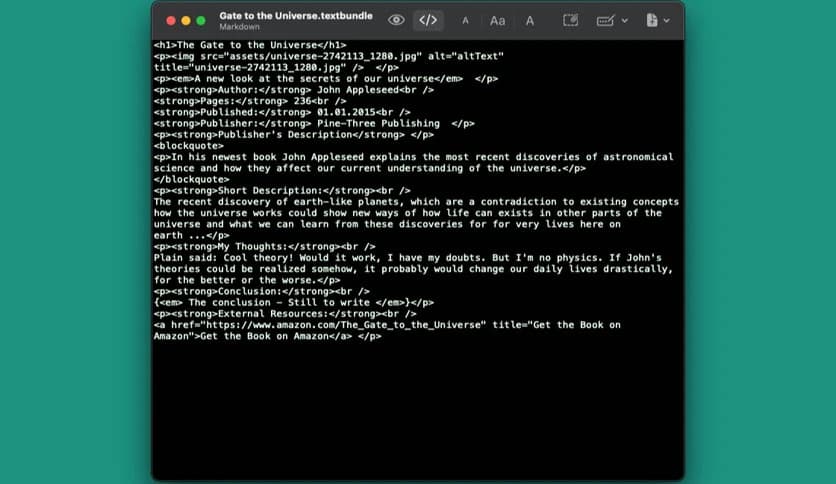Click the amazon.com href URL text
The height and width of the screenshot is (484, 836).
point(343,325)
